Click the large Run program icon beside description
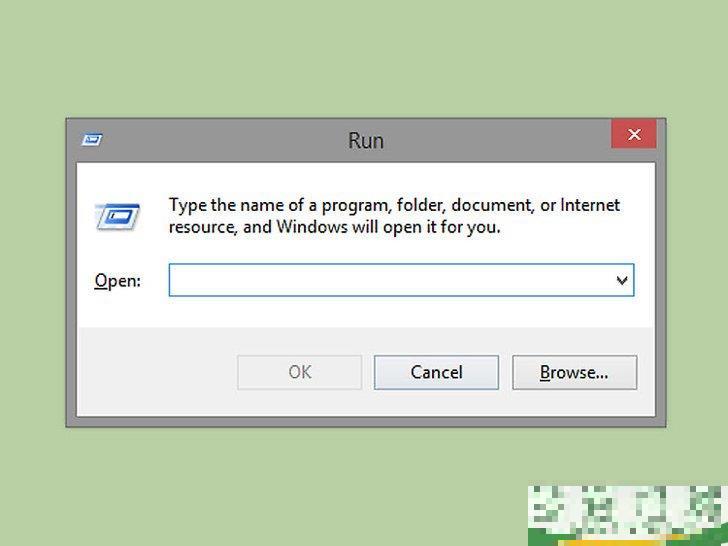Image resolution: width=728 pixels, height=546 pixels. pyautogui.click(x=117, y=216)
